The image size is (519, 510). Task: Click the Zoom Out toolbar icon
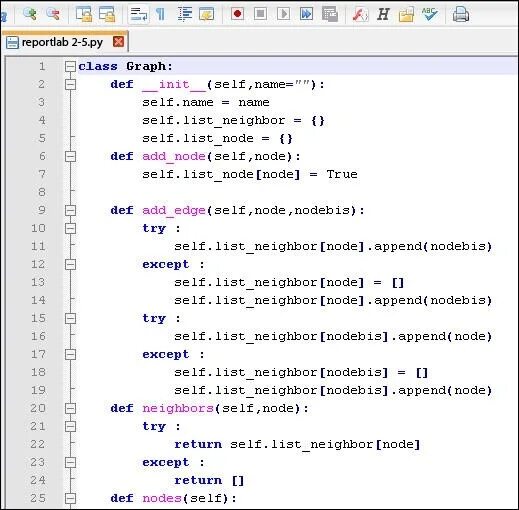53,14
